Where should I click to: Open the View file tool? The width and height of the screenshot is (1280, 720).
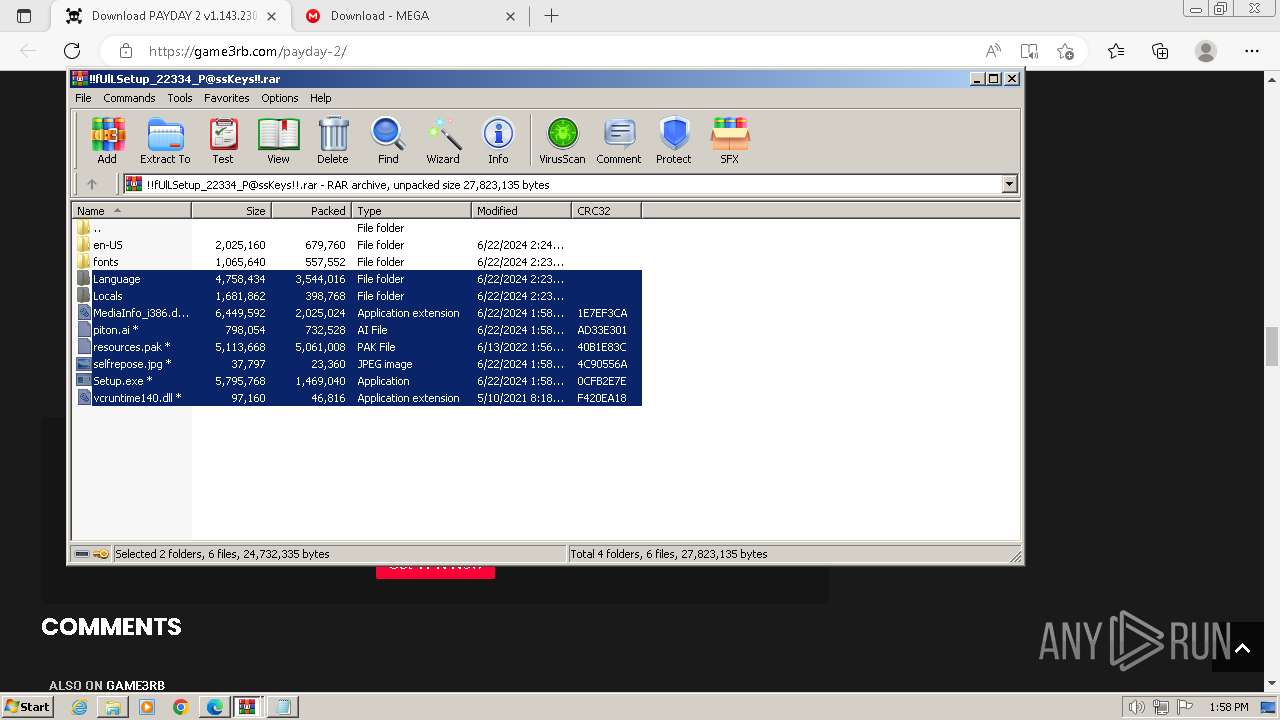click(278, 140)
